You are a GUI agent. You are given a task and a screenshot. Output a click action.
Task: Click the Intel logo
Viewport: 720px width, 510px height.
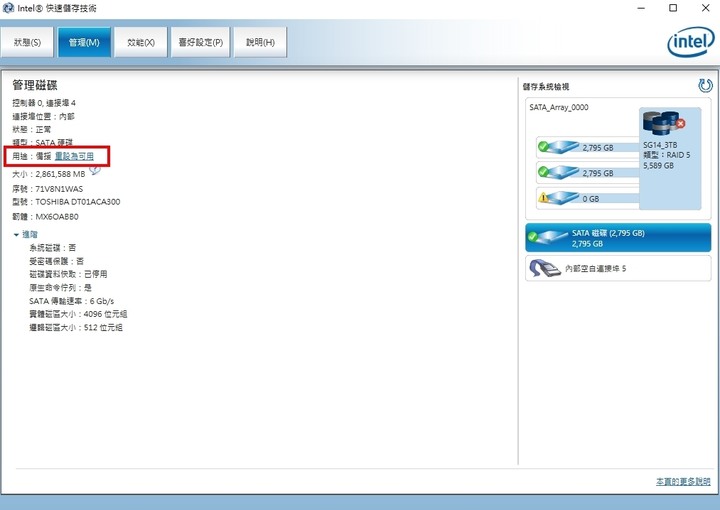(691, 42)
